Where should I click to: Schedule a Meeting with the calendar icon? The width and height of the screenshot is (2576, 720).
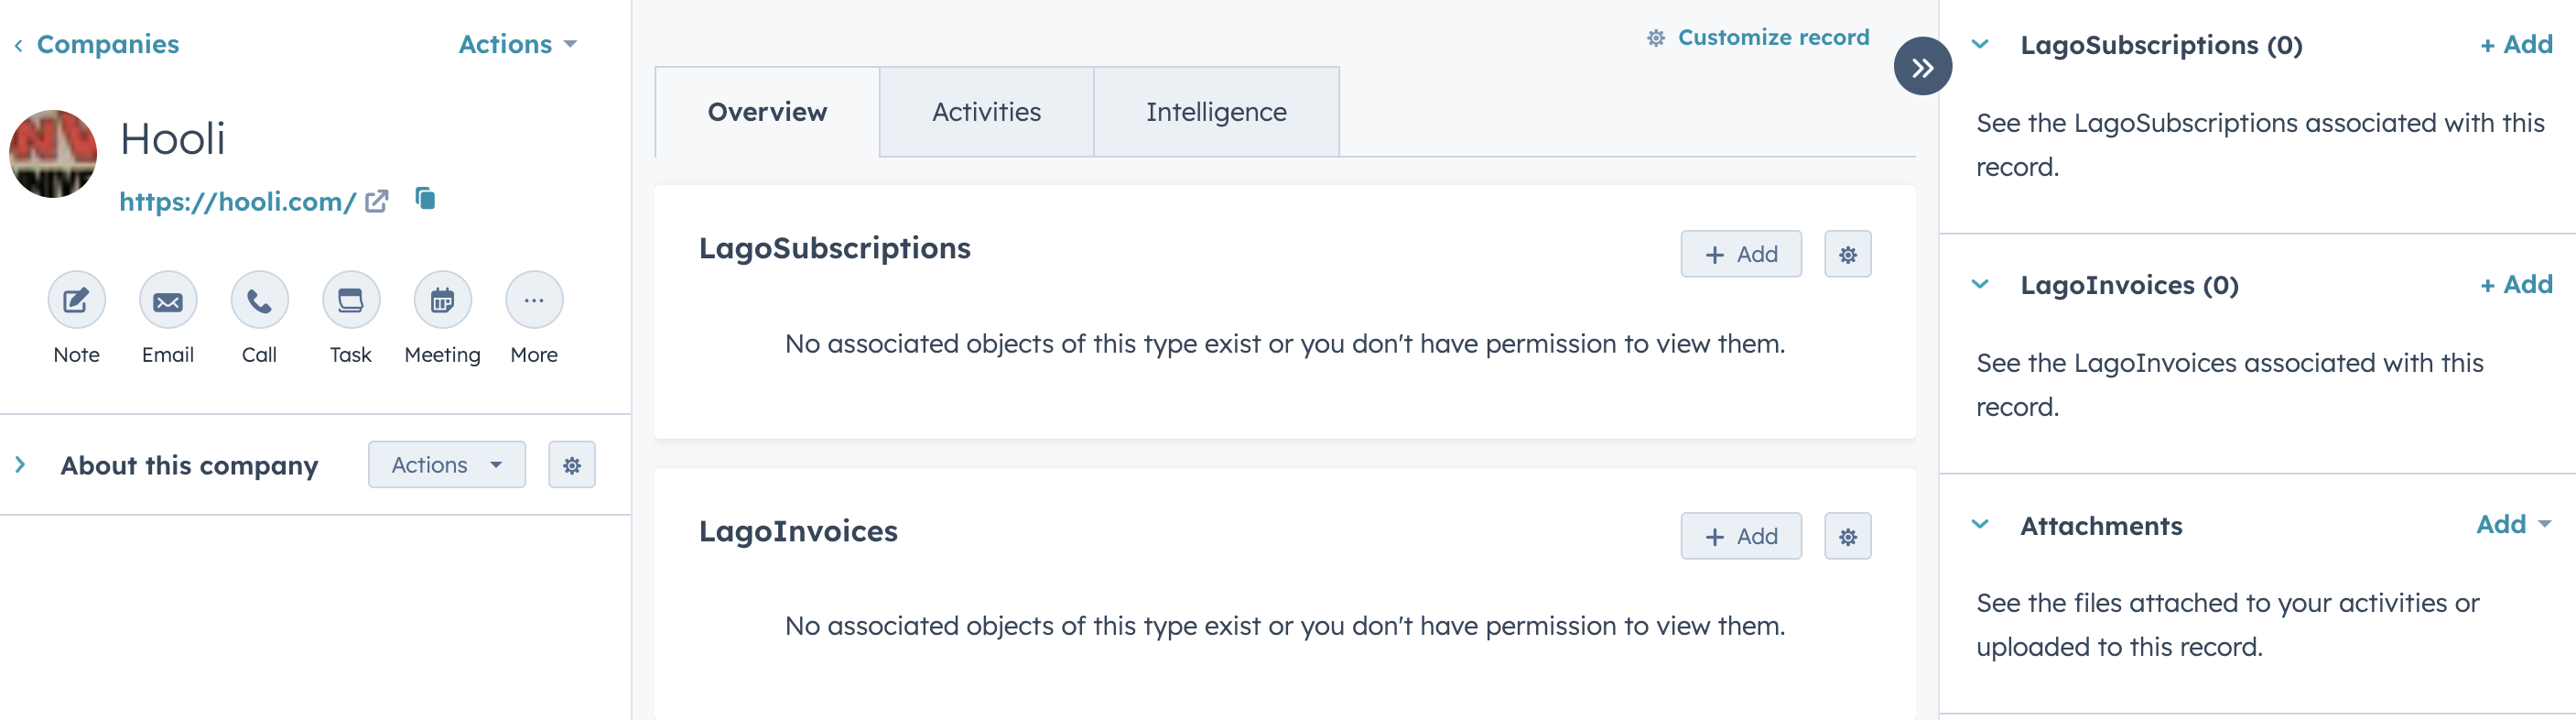click(x=442, y=300)
